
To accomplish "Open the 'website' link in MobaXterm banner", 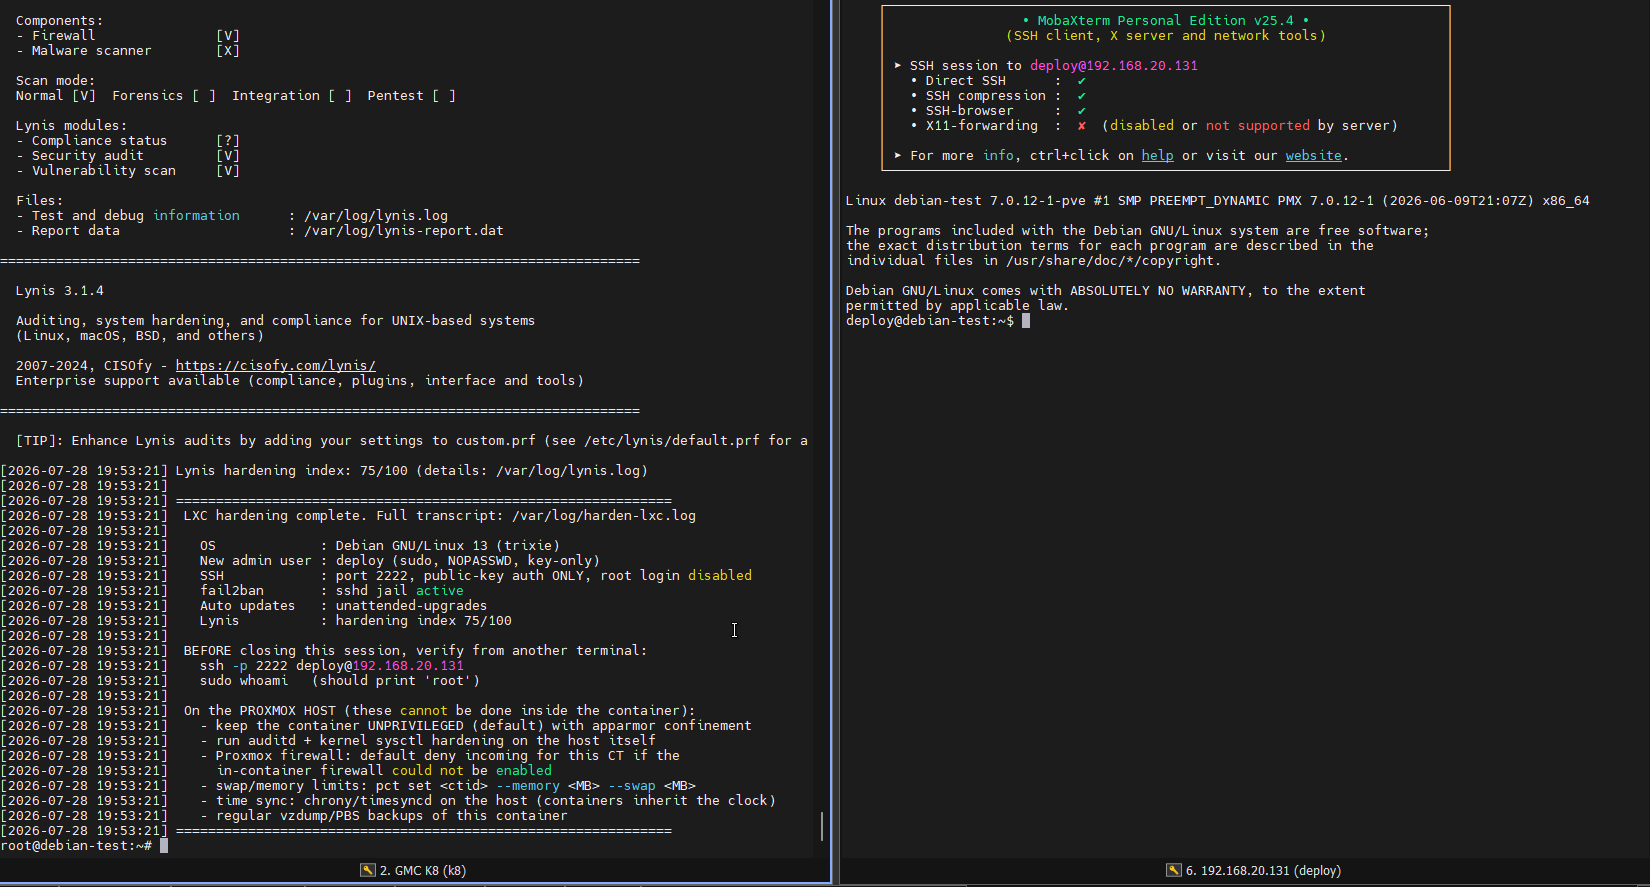I will 1313,155.
